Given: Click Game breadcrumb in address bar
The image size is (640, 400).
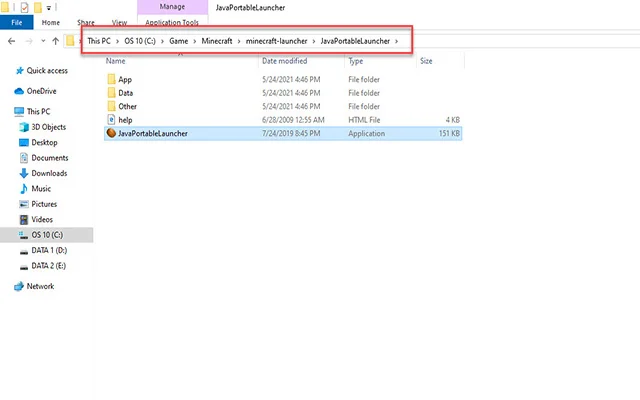Looking at the screenshot, I should [179, 41].
